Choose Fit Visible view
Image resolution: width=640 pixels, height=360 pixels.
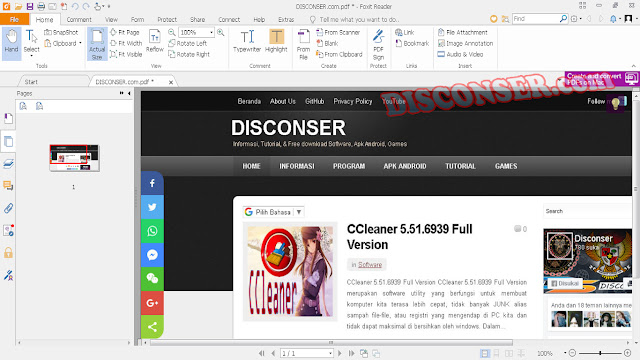tap(126, 54)
